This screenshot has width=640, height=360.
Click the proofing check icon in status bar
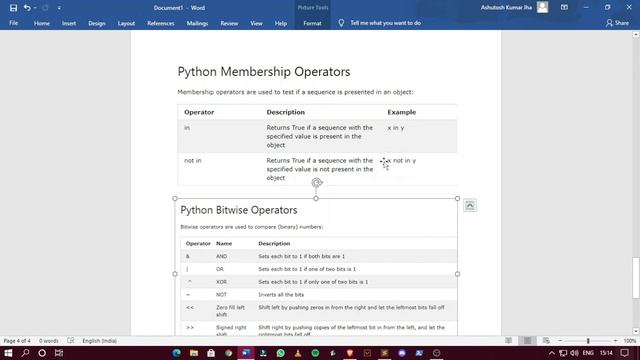click(x=71, y=340)
